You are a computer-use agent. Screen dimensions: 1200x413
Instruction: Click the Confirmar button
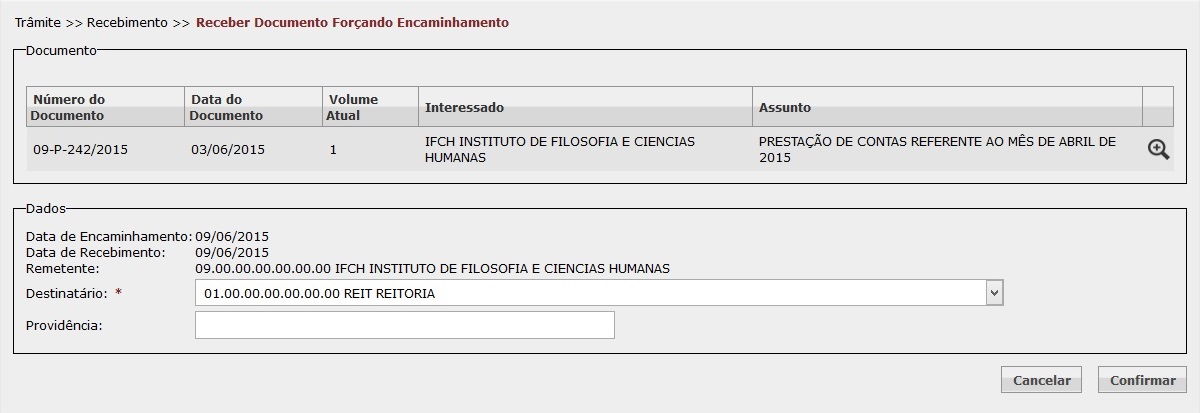point(1142,380)
